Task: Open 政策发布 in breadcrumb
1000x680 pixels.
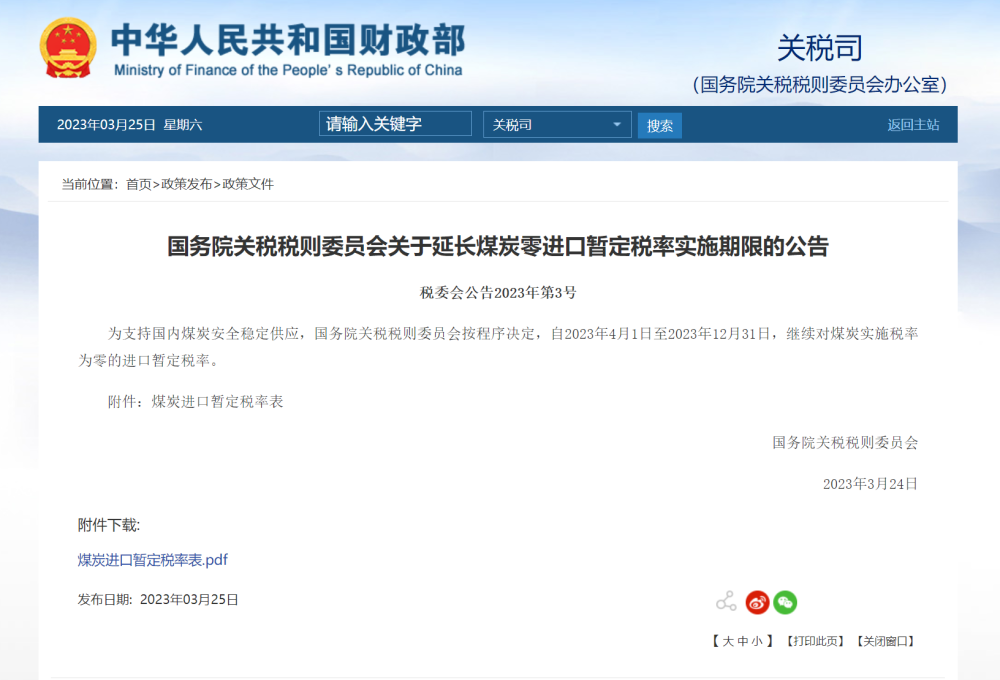Action: [x=187, y=184]
